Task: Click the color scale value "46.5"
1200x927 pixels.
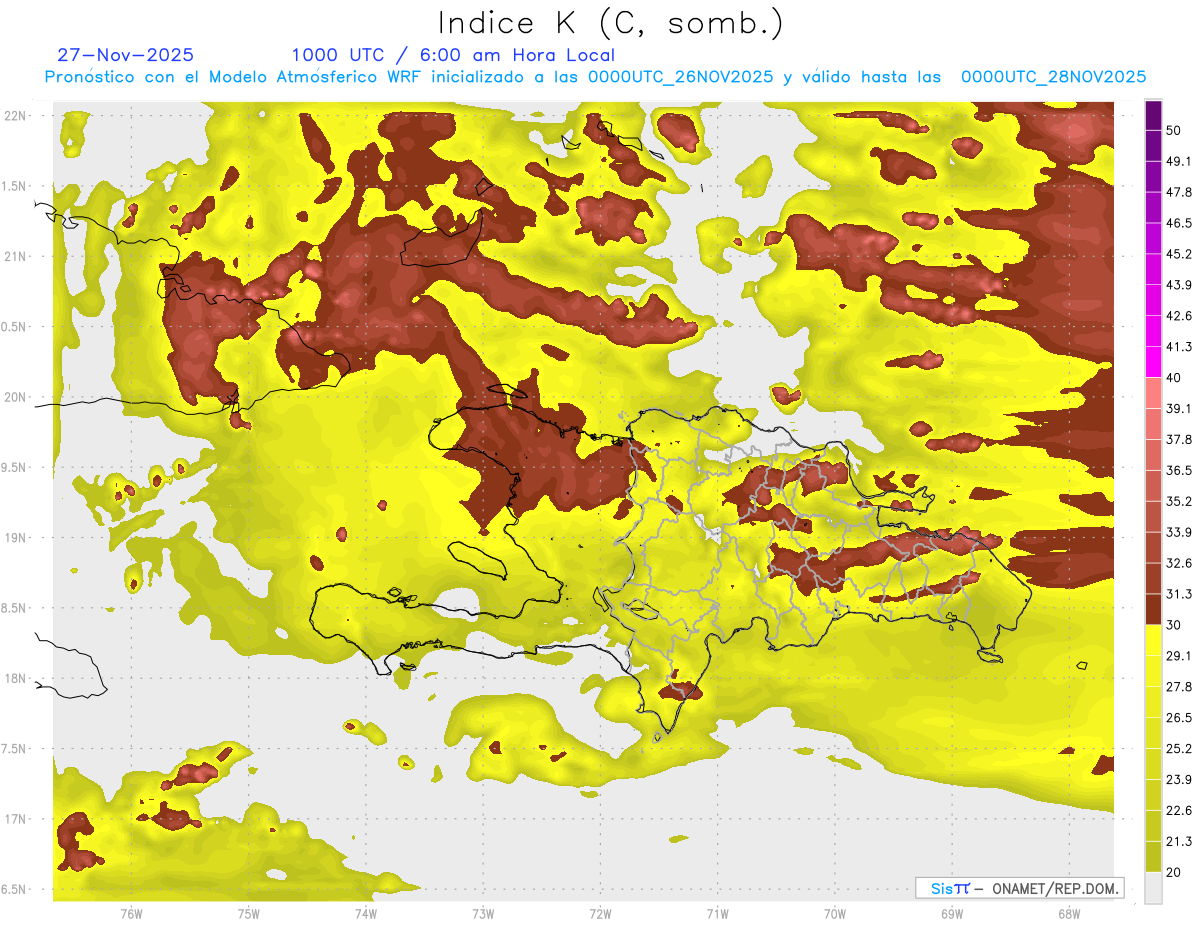Action: [x=1179, y=223]
